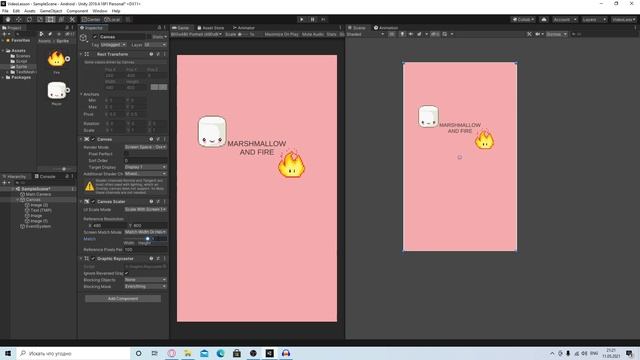Select the Rotate tool in toolbar
This screenshot has height=360, width=640.
point(29,20)
